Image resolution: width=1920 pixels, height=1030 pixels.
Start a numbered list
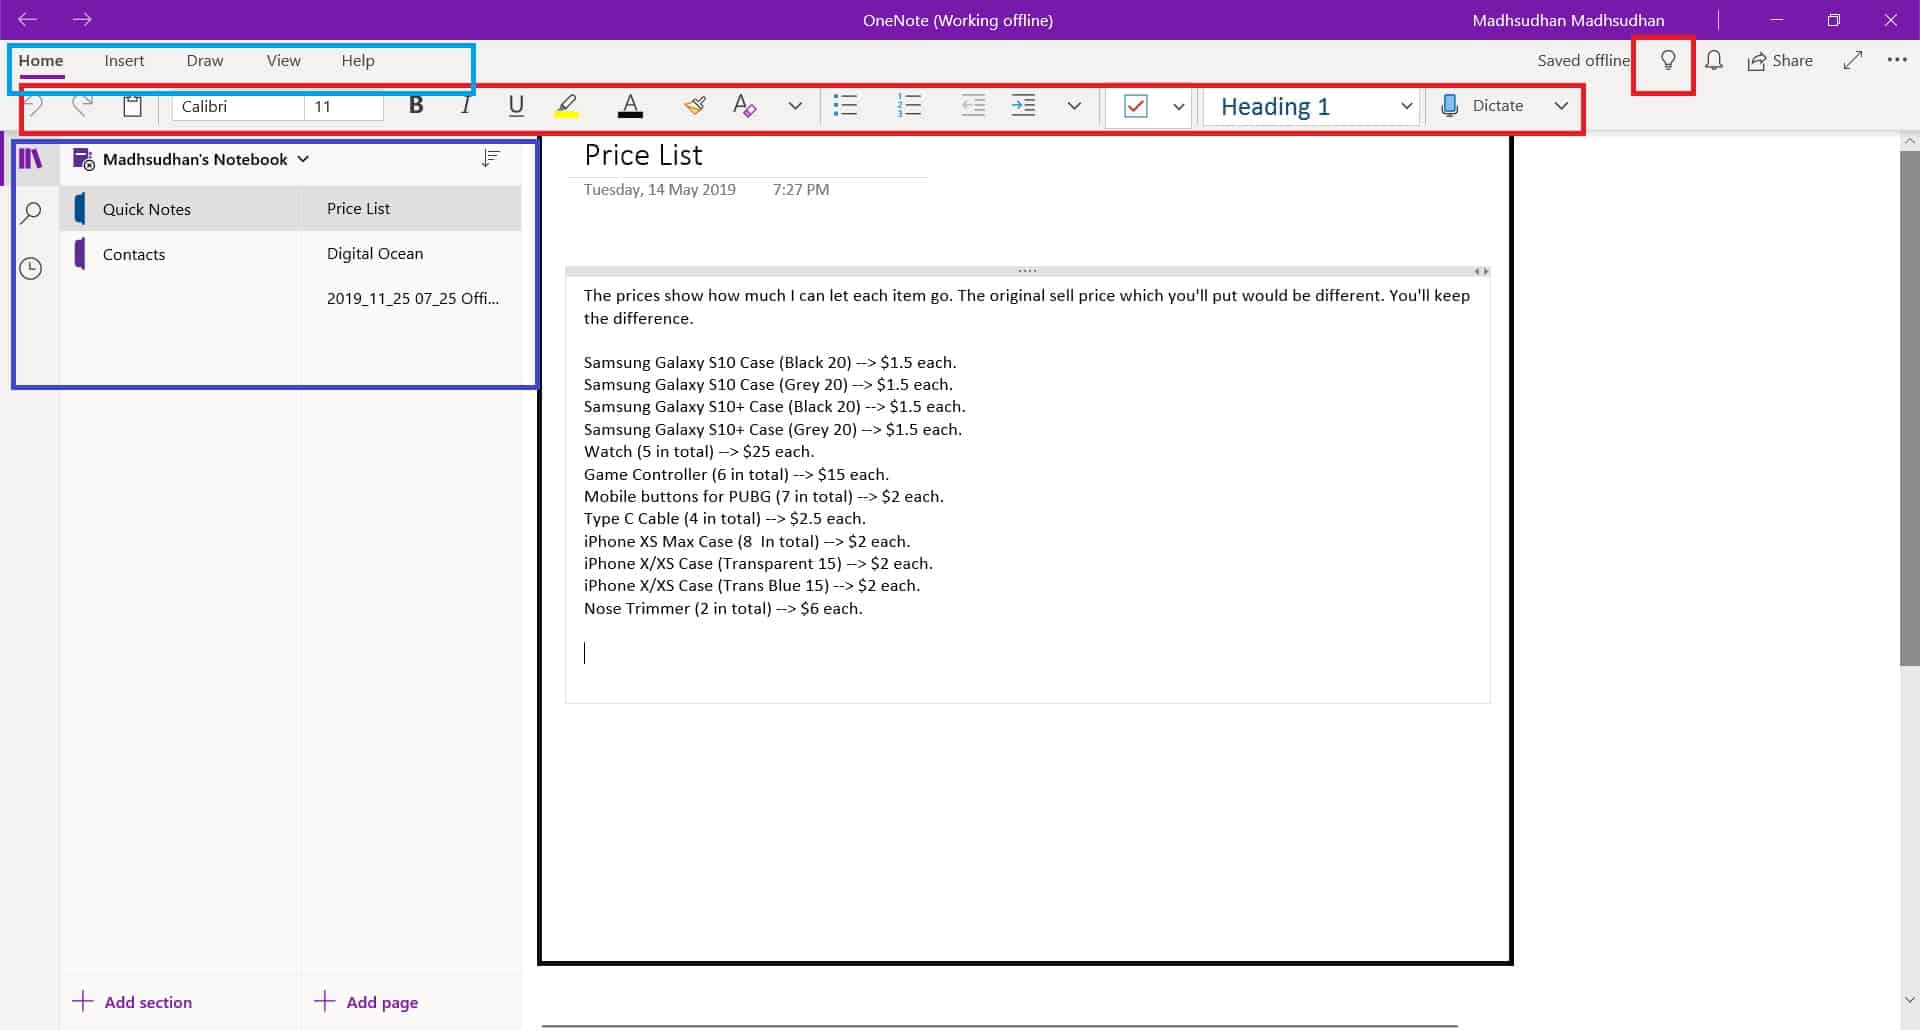tap(908, 106)
